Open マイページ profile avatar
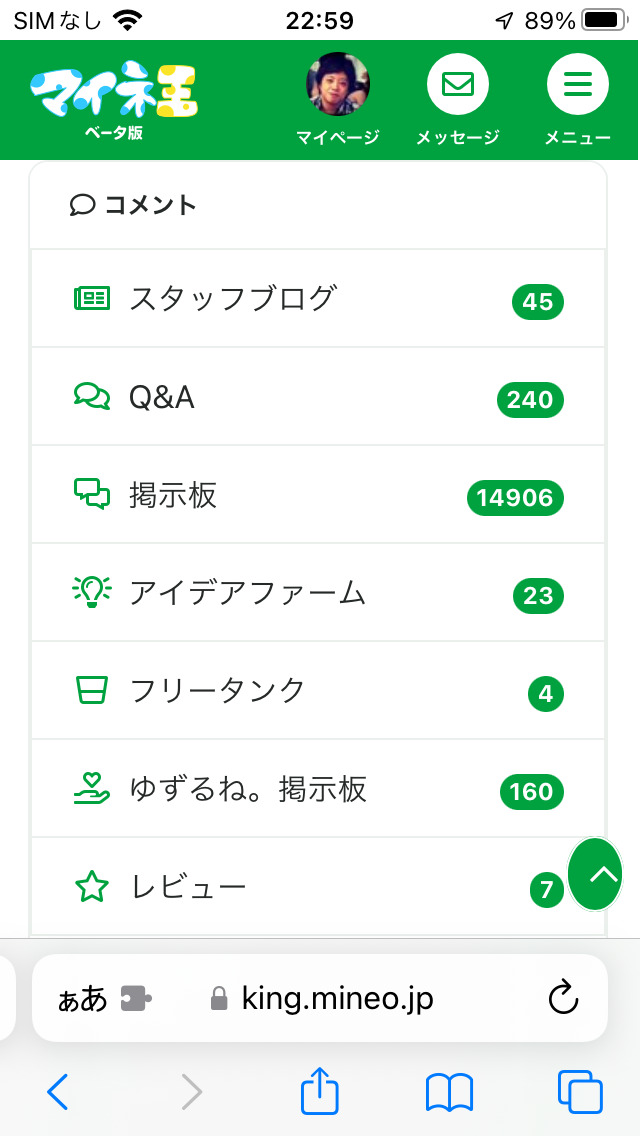Screen dimensions: 640x1136 click(337, 85)
